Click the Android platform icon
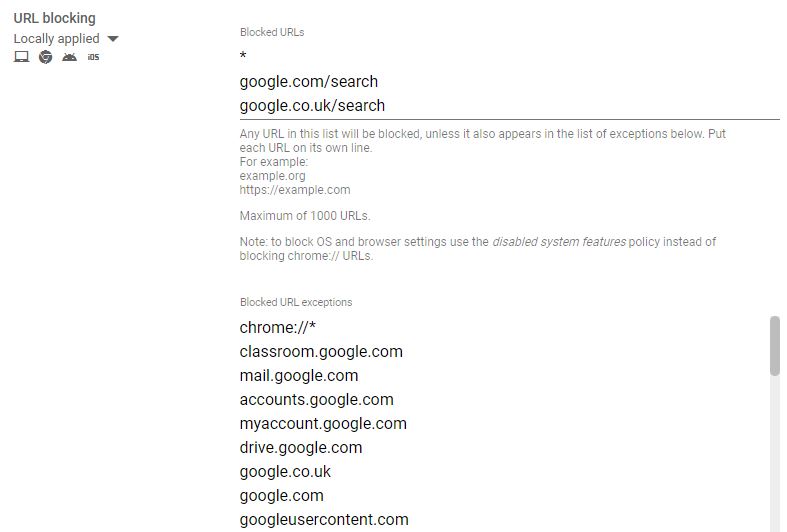Viewport: 787px width, 532px height. [x=69, y=57]
